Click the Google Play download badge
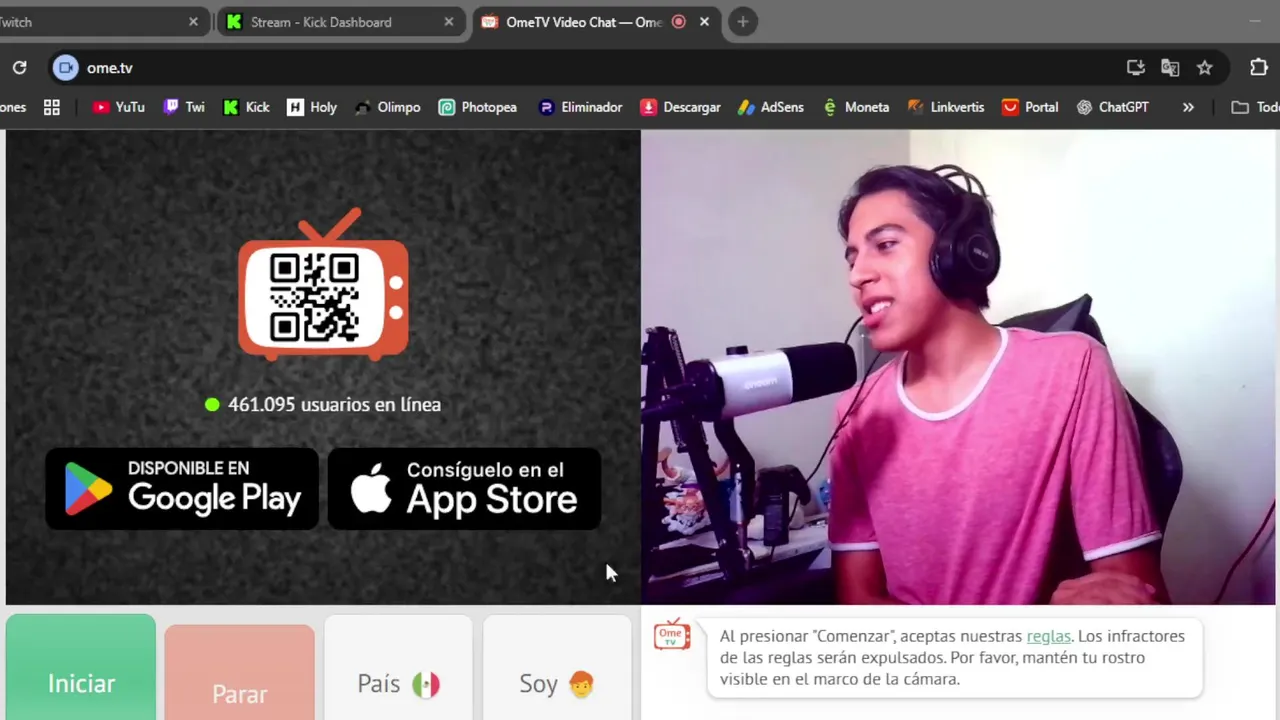 182,488
